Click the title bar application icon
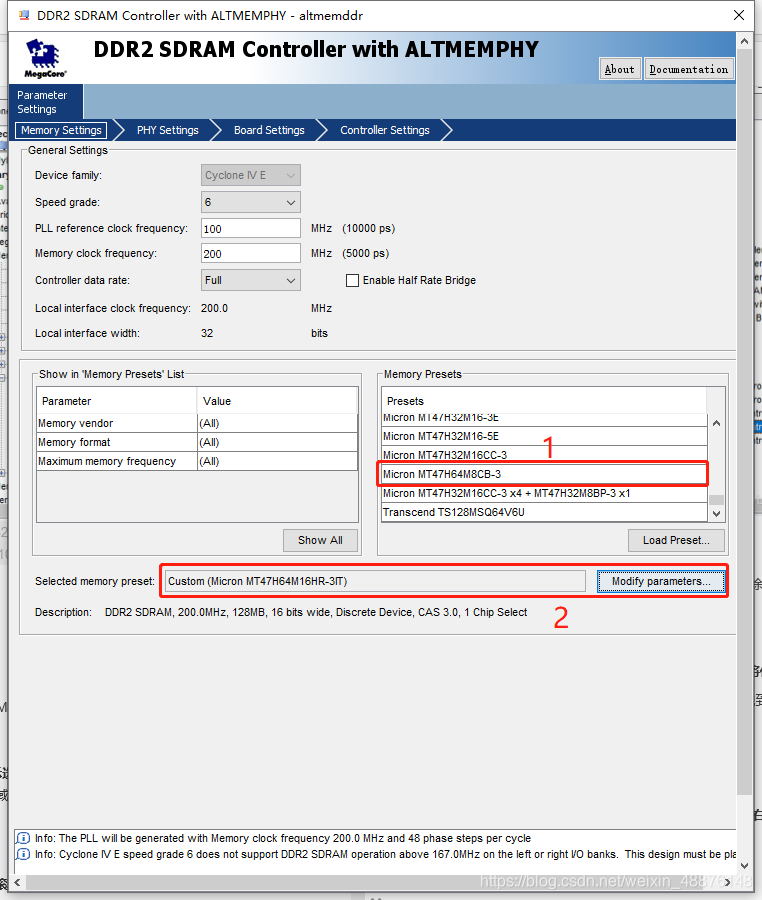 click(24, 15)
